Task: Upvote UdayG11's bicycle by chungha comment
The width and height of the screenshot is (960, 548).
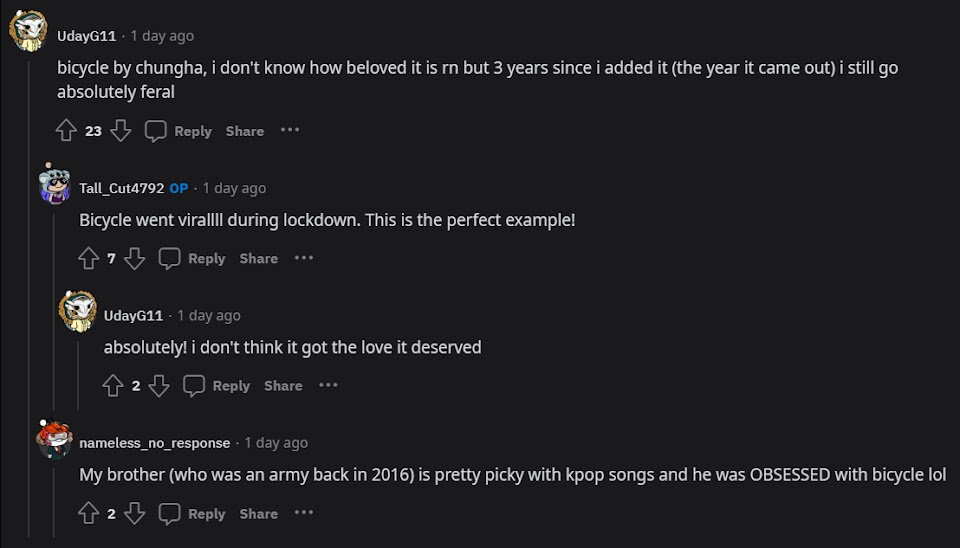Action: (66, 131)
